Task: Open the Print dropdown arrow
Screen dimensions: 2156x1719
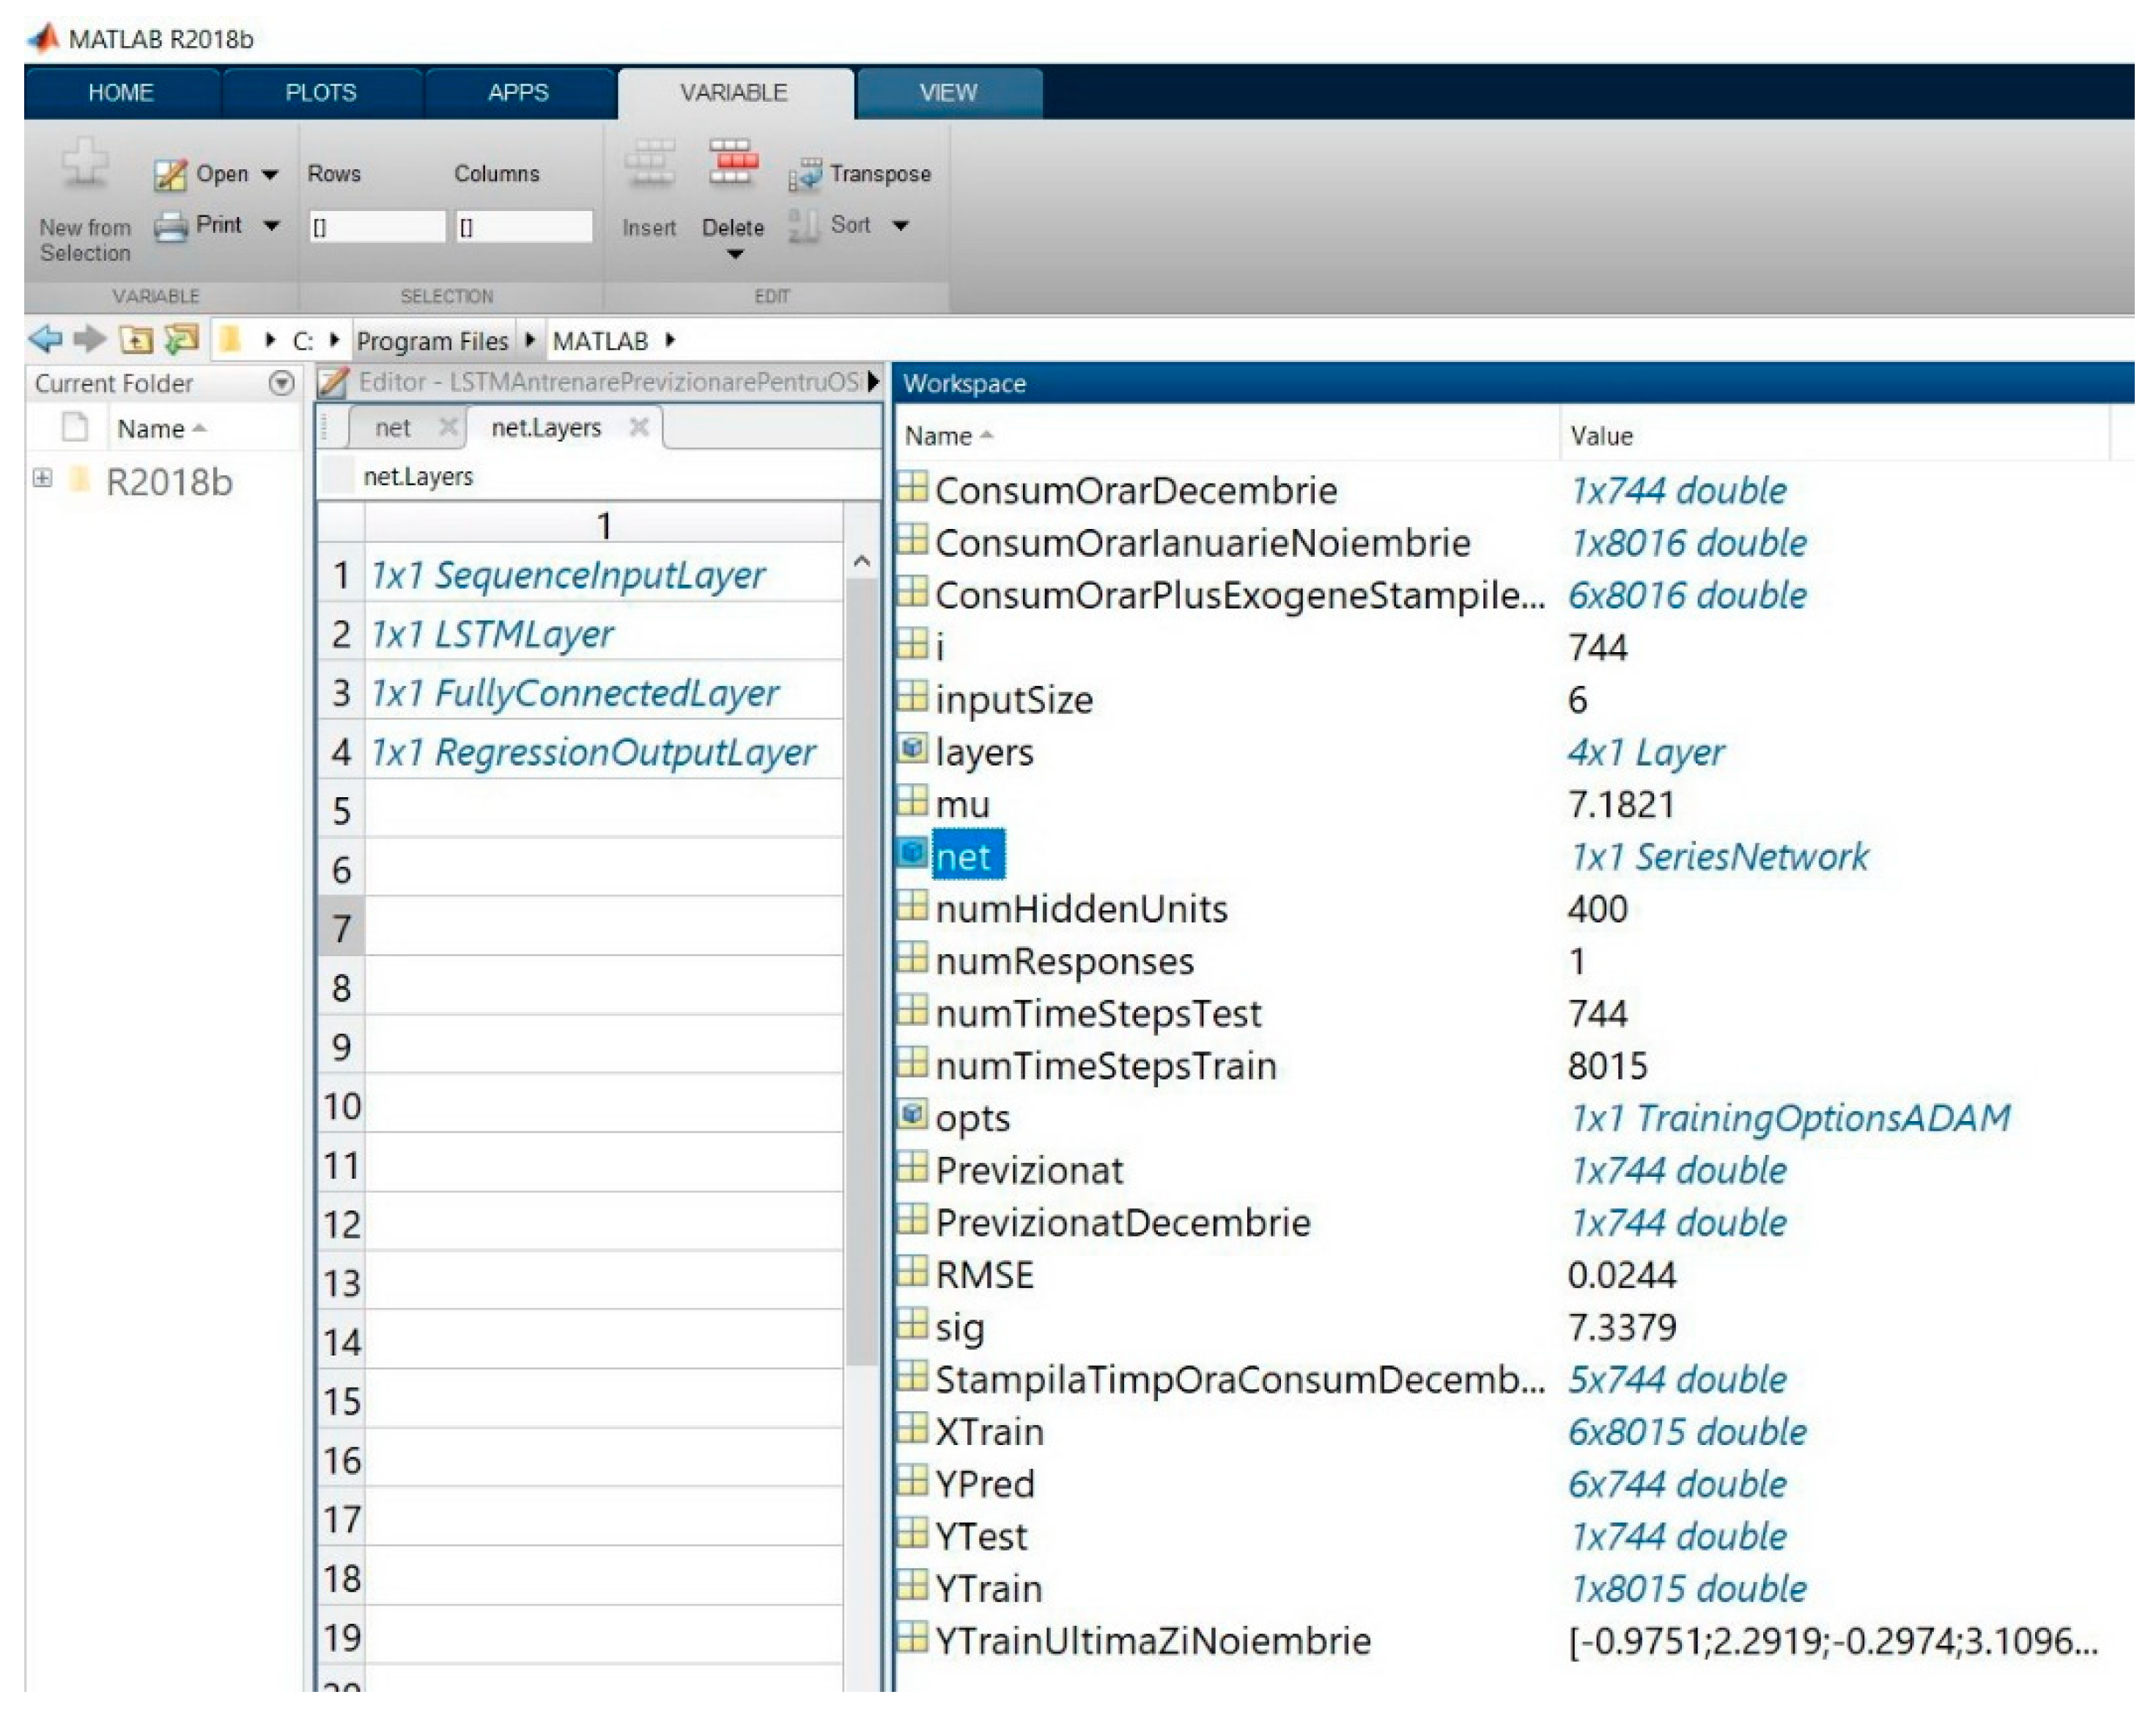Action: click(271, 226)
